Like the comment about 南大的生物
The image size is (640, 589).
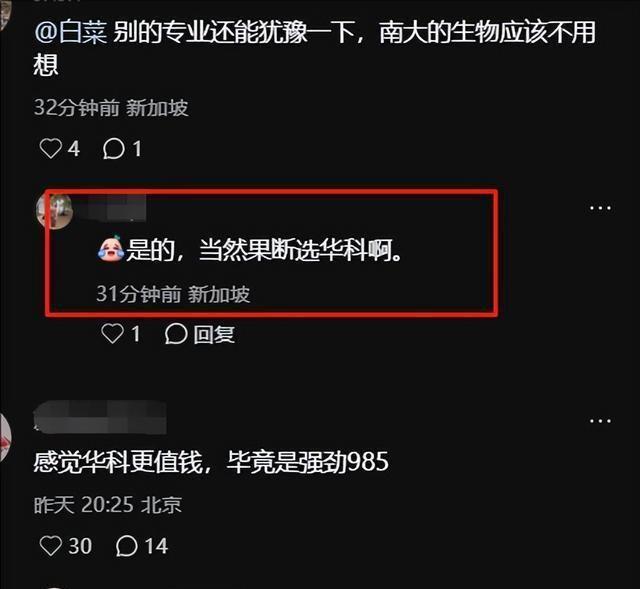tap(51, 149)
